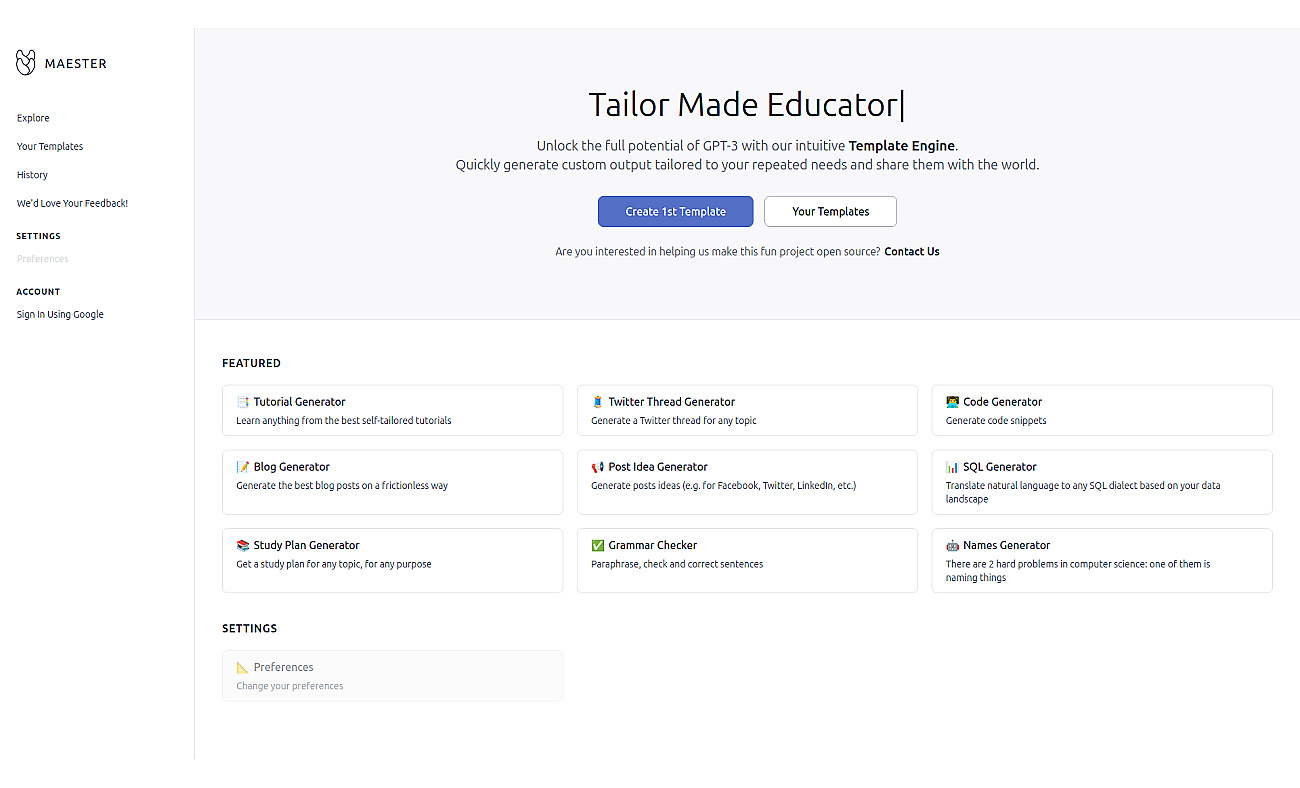
Task: Open the Post Idea Generator card title
Action: (658, 467)
